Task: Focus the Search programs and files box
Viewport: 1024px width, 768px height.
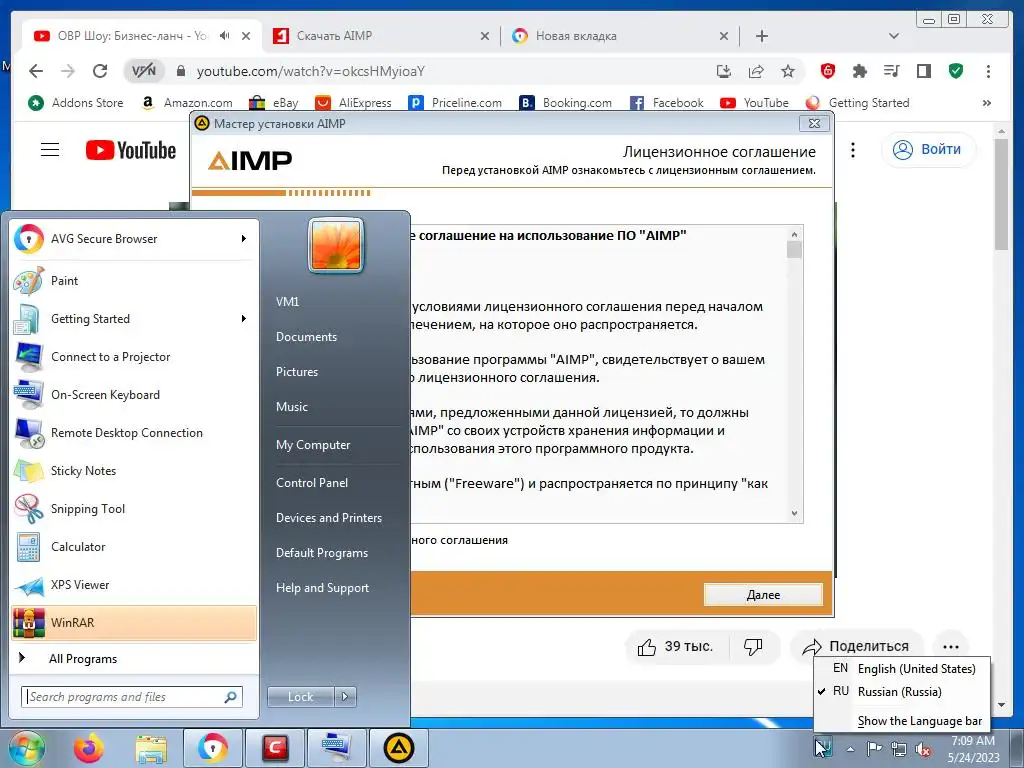Action: [x=132, y=697]
